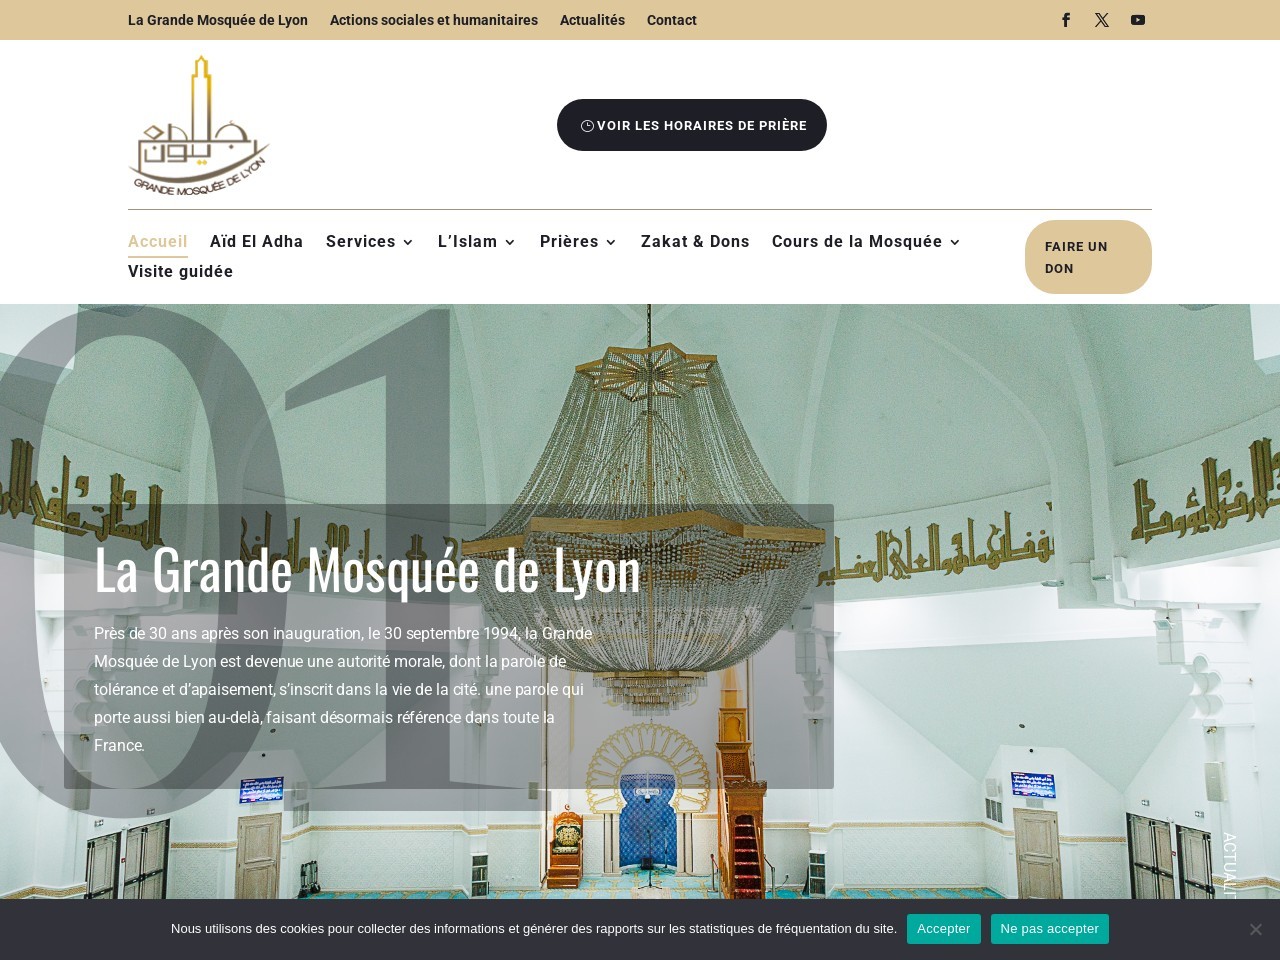Click the hero paragraph starting 'Près de 30 ans'
The image size is (1280, 960).
pyautogui.click(x=343, y=689)
